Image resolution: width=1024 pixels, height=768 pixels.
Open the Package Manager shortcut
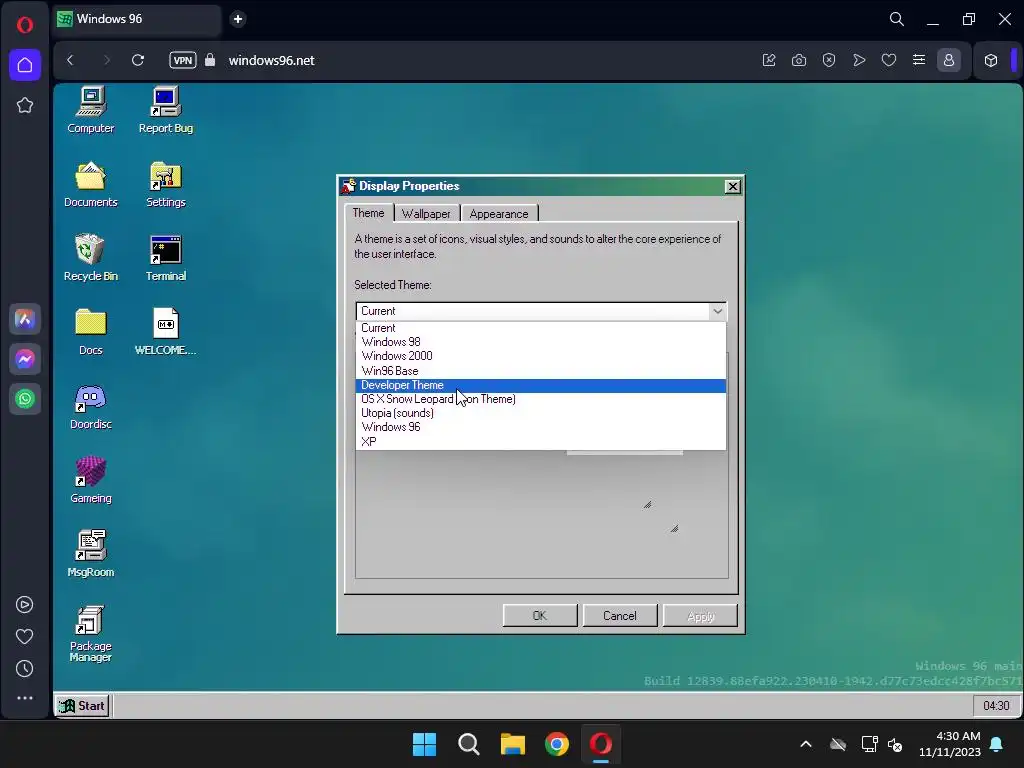pos(91,633)
